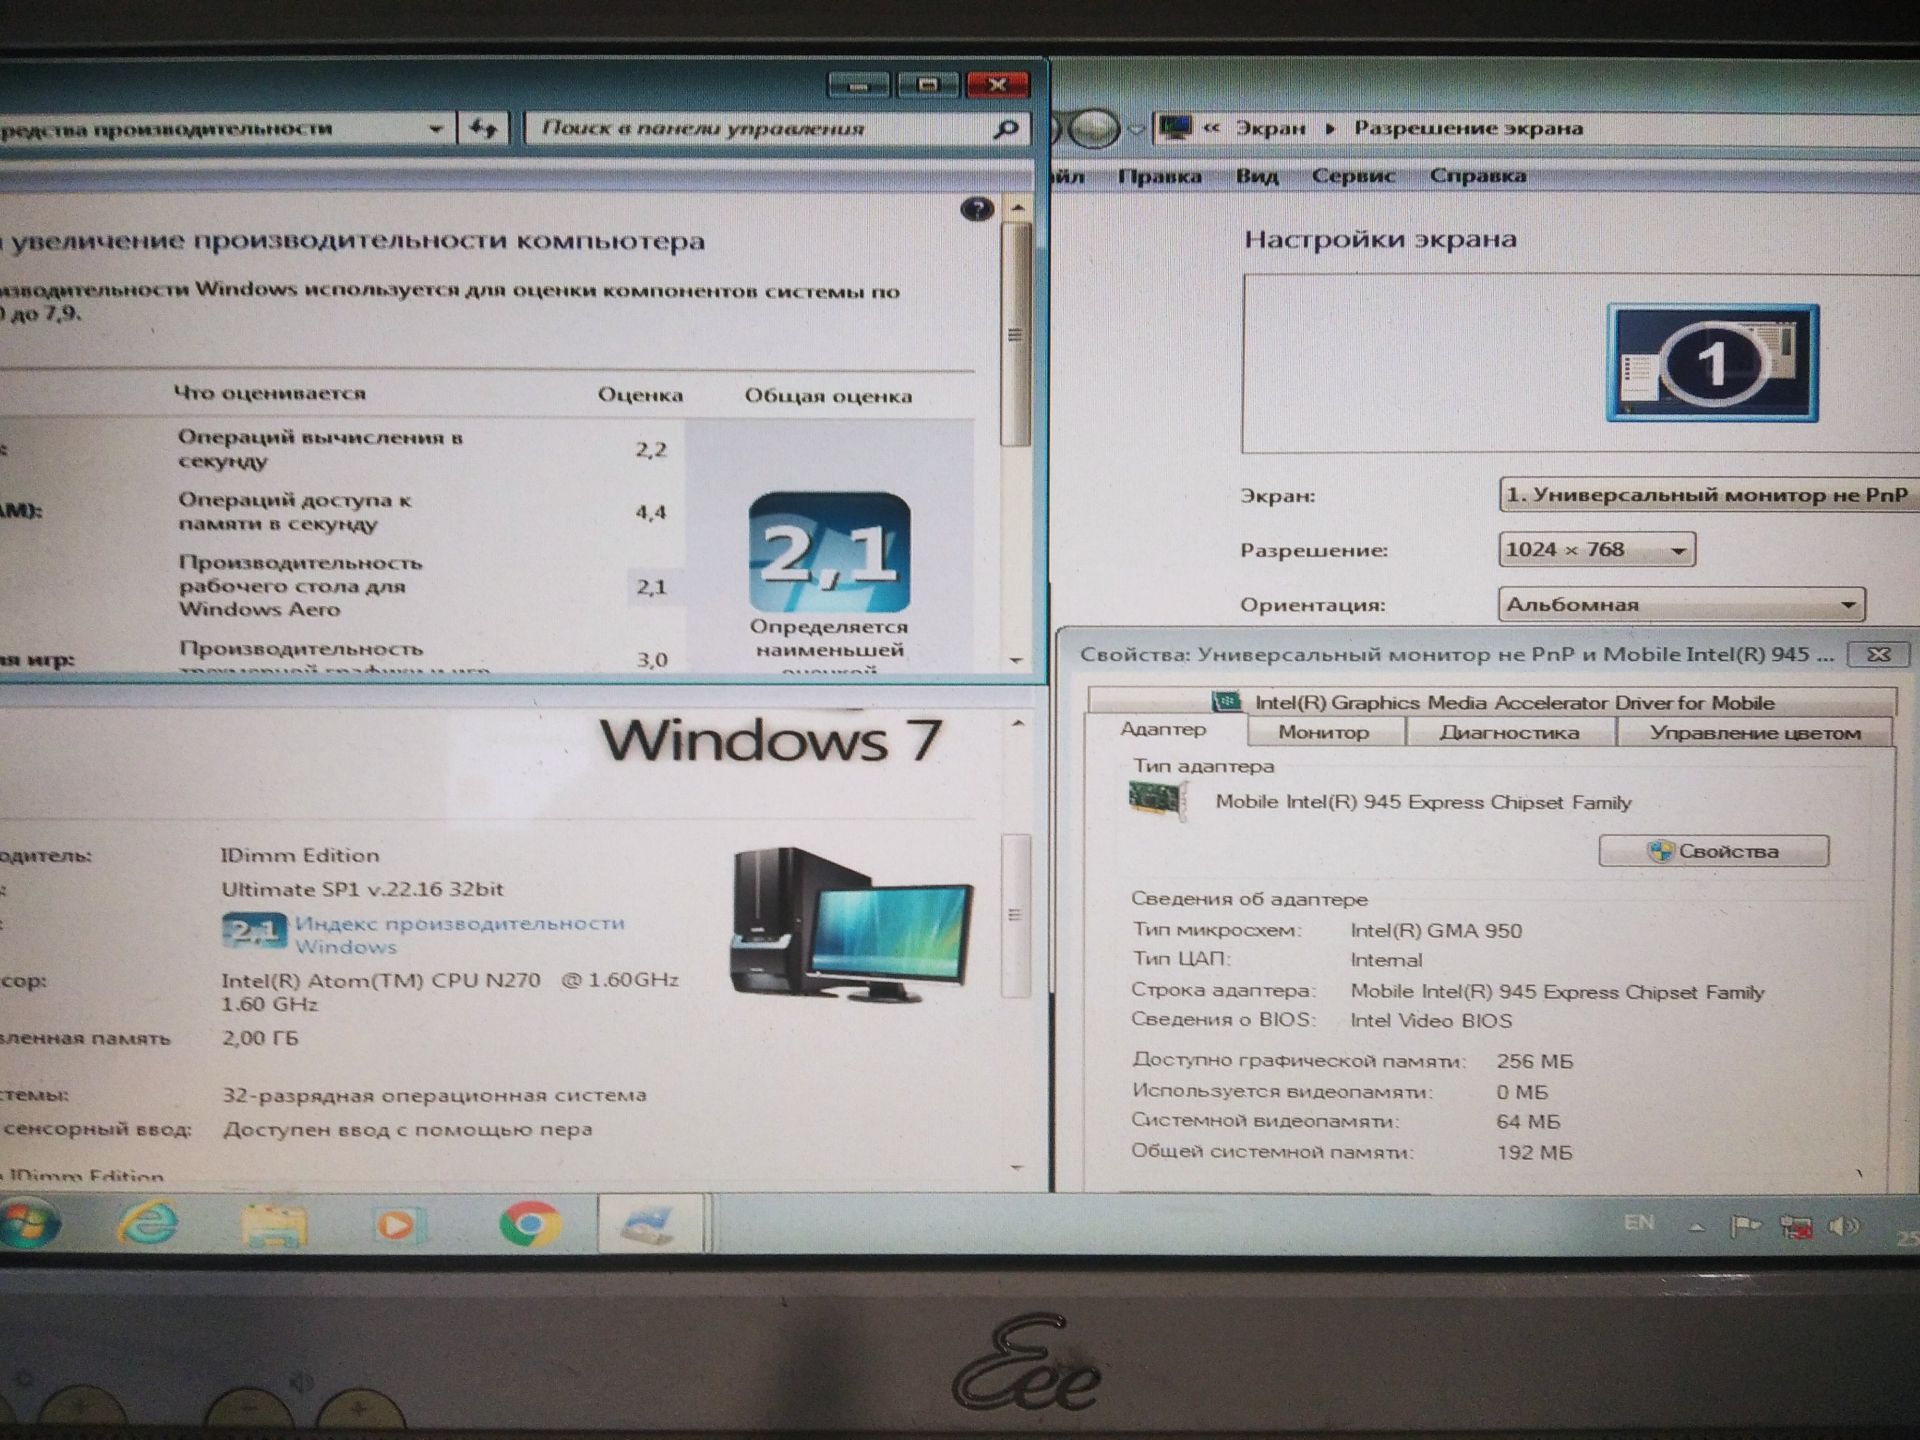Click the 2,1 performance index badge
The width and height of the screenshot is (1920, 1440).
click(x=829, y=551)
